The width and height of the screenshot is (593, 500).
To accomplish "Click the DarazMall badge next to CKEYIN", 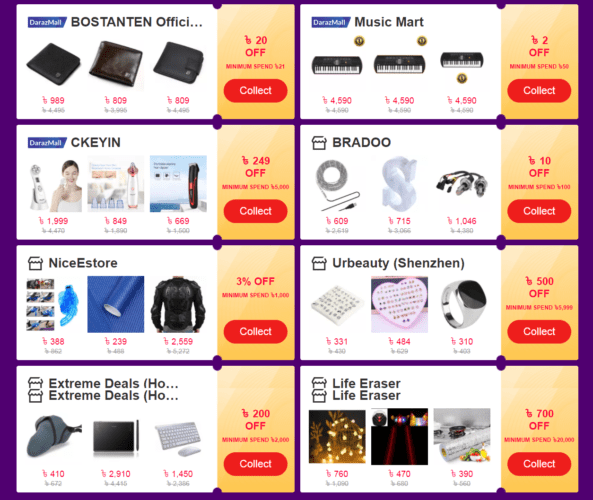I will [47, 143].
